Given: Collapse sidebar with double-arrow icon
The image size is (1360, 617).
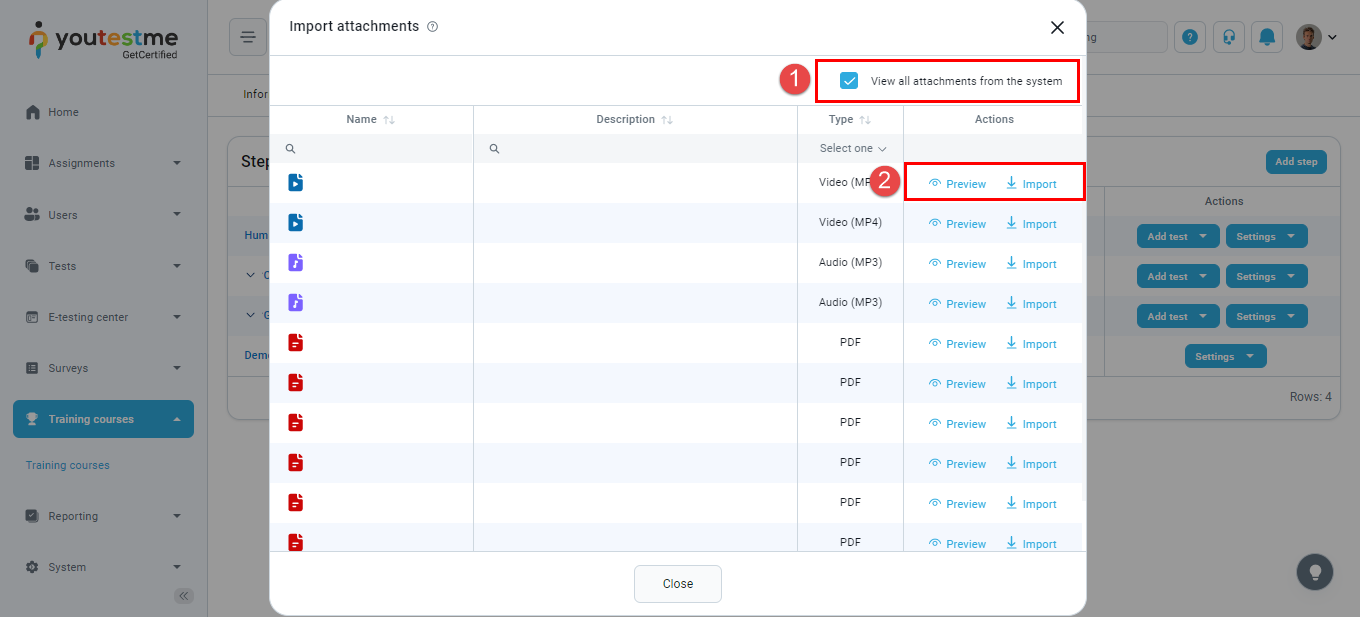Looking at the screenshot, I should pyautogui.click(x=184, y=596).
